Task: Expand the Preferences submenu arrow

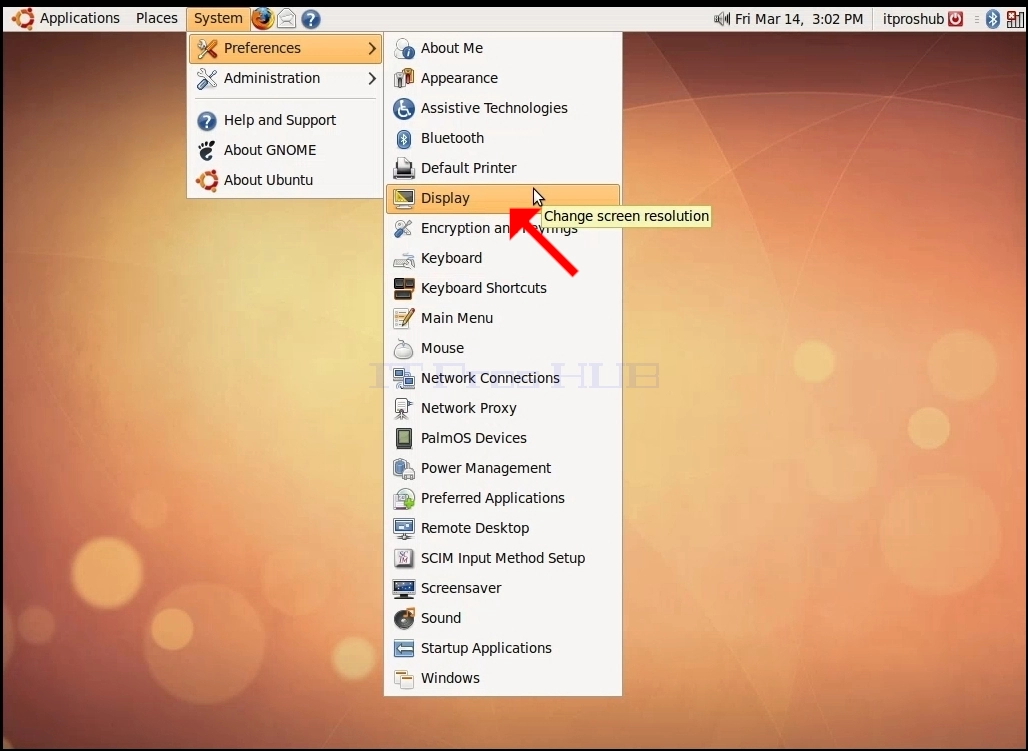Action: tap(372, 49)
